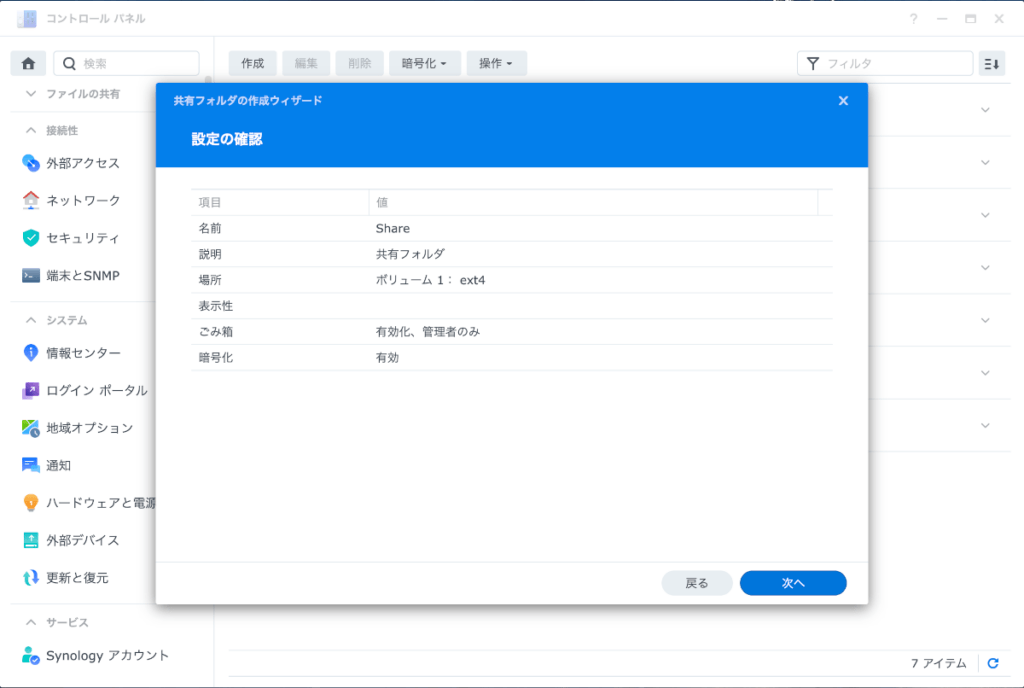The width and height of the screenshot is (1024, 688).
Task: Open the Info Center icon
Action: click(31, 352)
